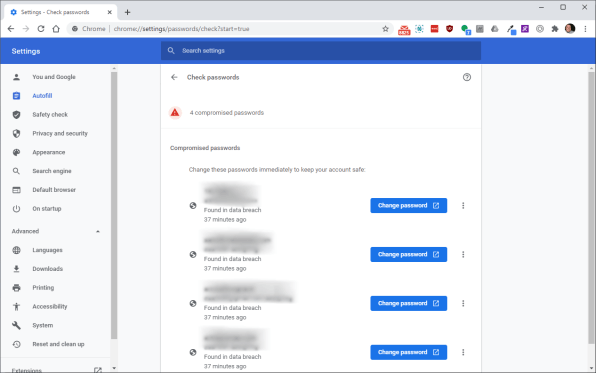Go back to the previous page in Chrome
The height and width of the screenshot is (373, 596).
[x=11, y=29]
